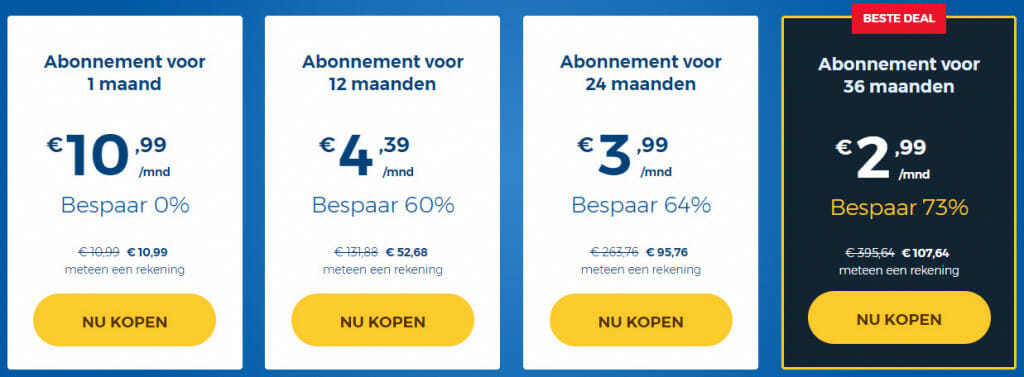
Task: Select the 'Abonnement voor 36 maanden' heading
Action: click(899, 75)
